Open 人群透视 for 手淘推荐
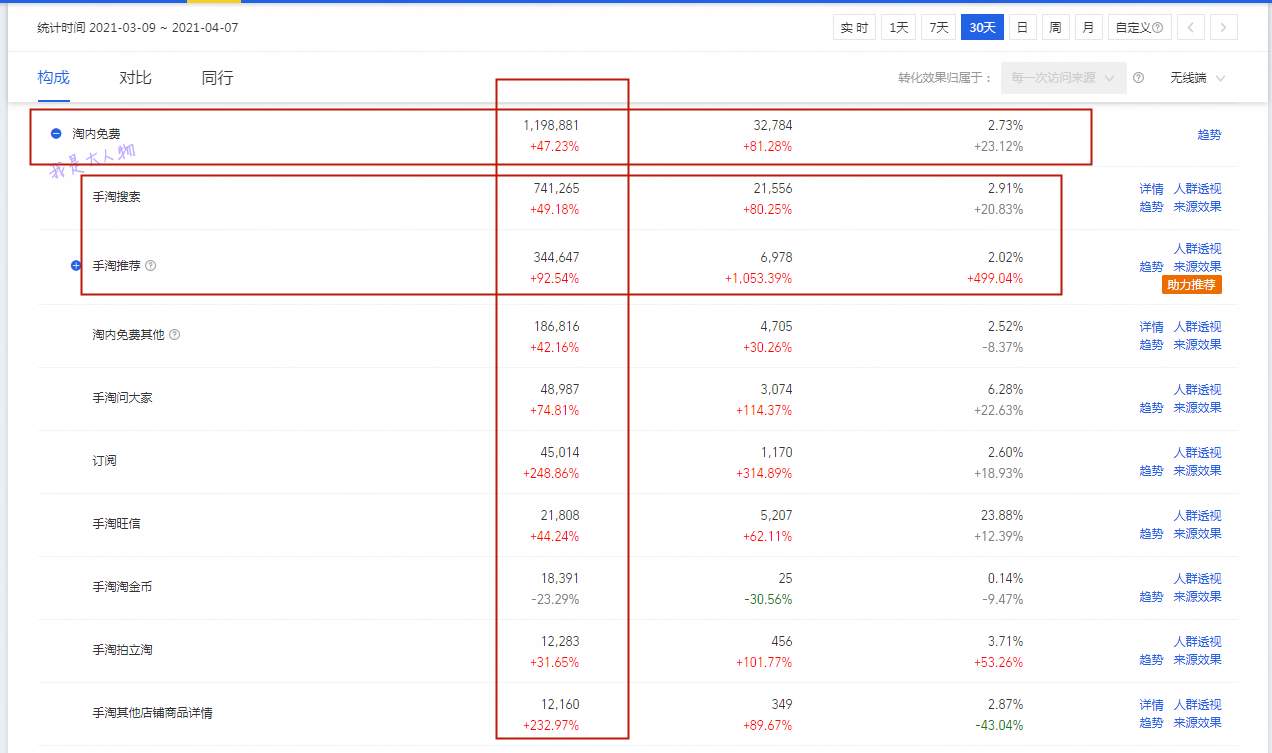1272x753 pixels. [1197, 249]
